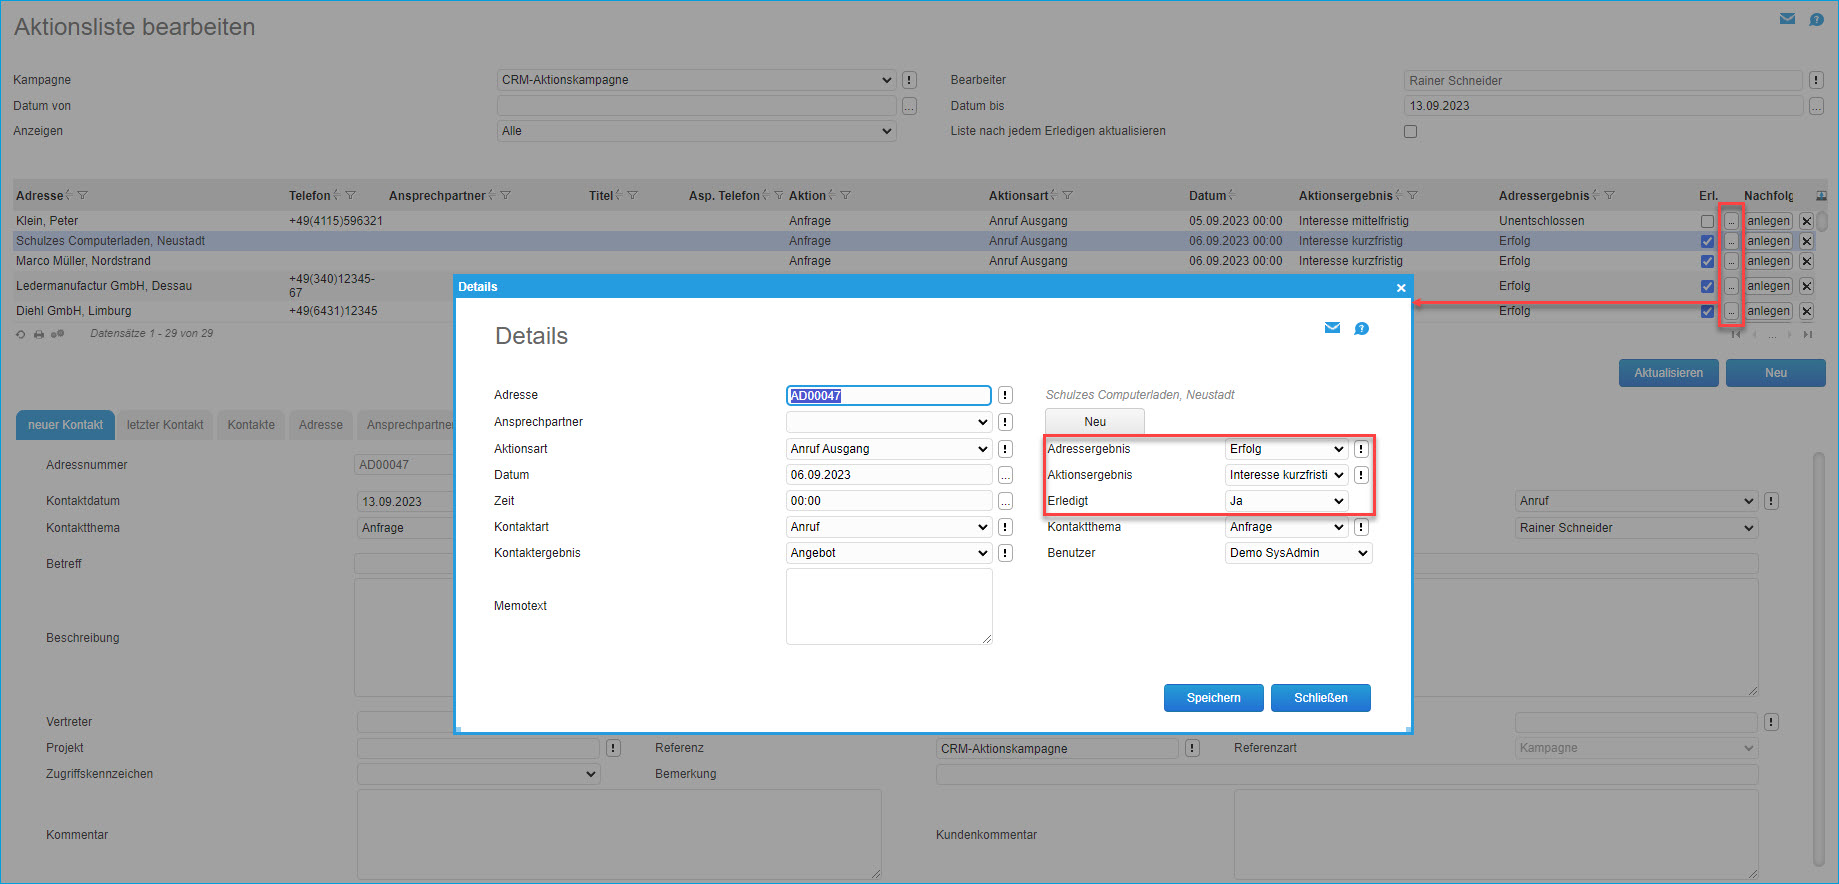Open the details ellipsis button for Klein, Peter

pyautogui.click(x=1730, y=221)
